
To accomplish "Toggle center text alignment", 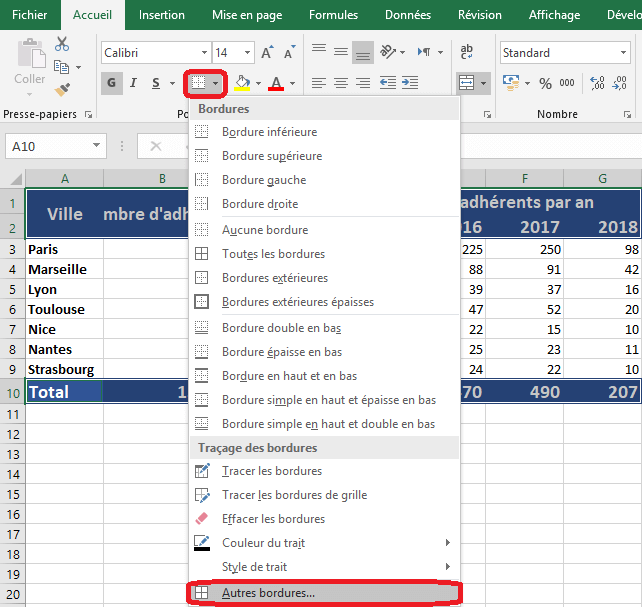I will coord(340,84).
